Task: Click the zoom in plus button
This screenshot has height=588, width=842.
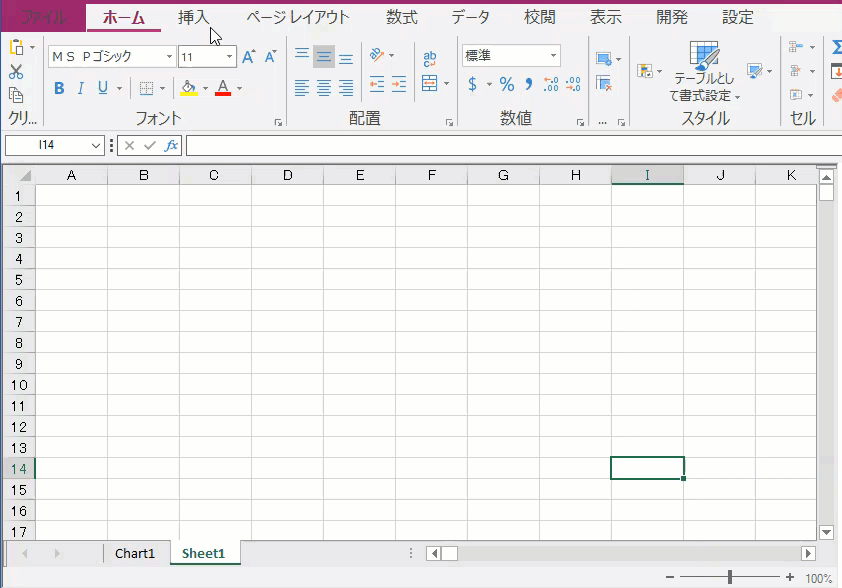Action: click(790, 578)
